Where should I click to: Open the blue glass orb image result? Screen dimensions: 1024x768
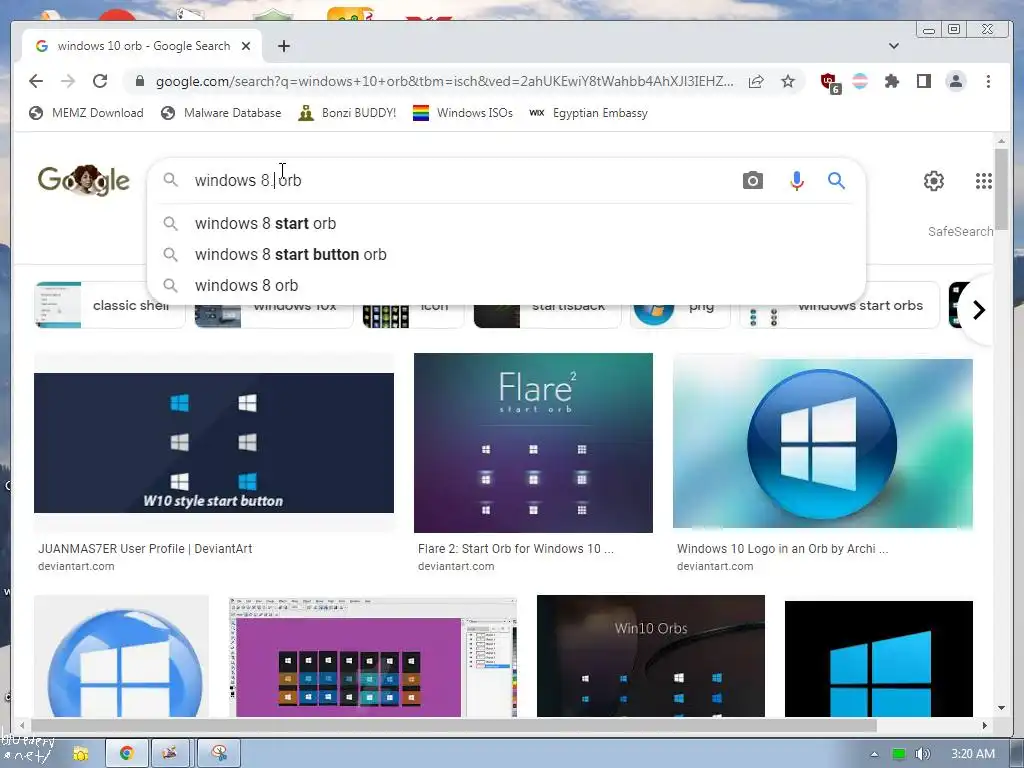coord(121,656)
